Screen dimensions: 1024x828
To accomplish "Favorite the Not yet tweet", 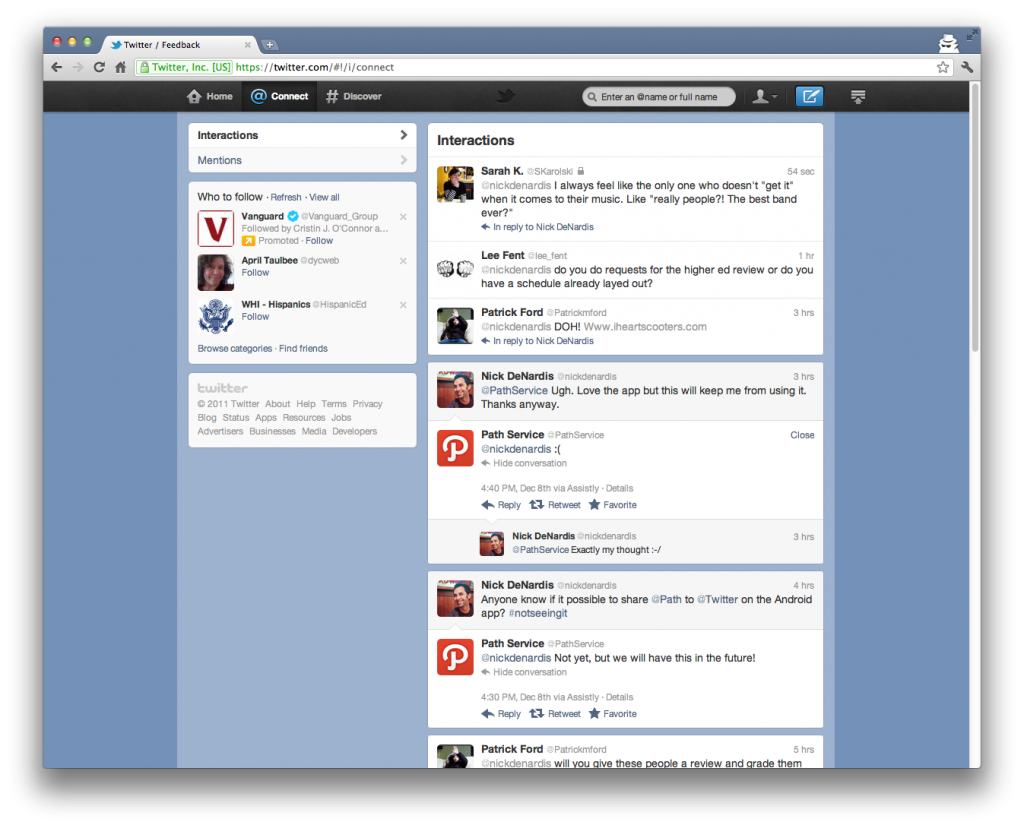I will (x=613, y=714).
